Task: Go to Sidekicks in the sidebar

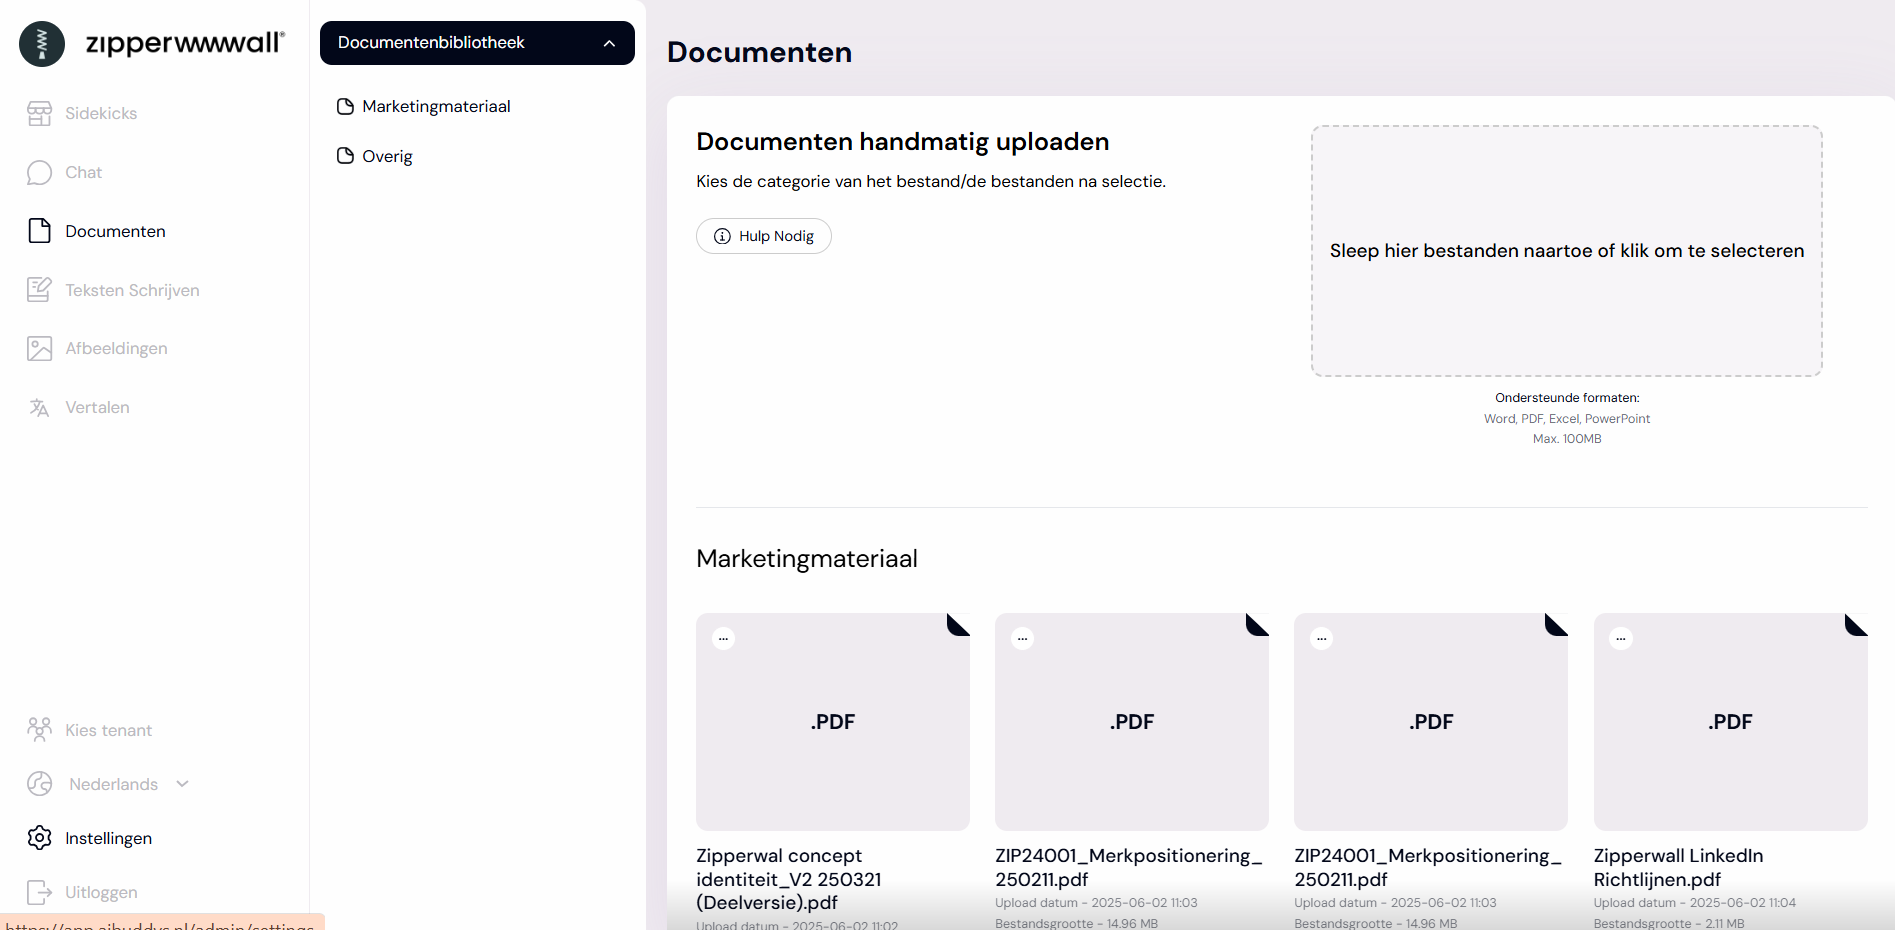Action: point(101,113)
